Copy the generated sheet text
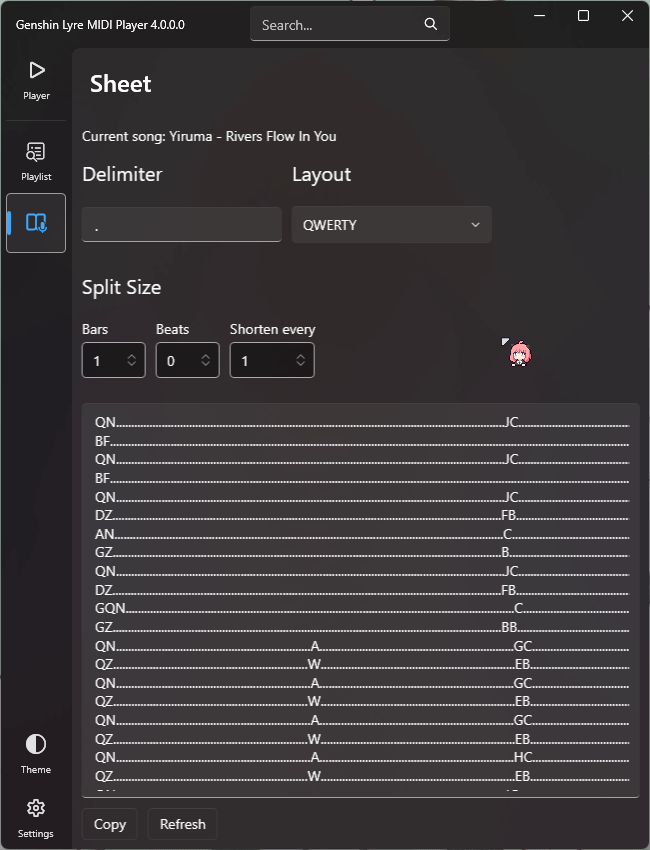The width and height of the screenshot is (650, 850). 109,823
